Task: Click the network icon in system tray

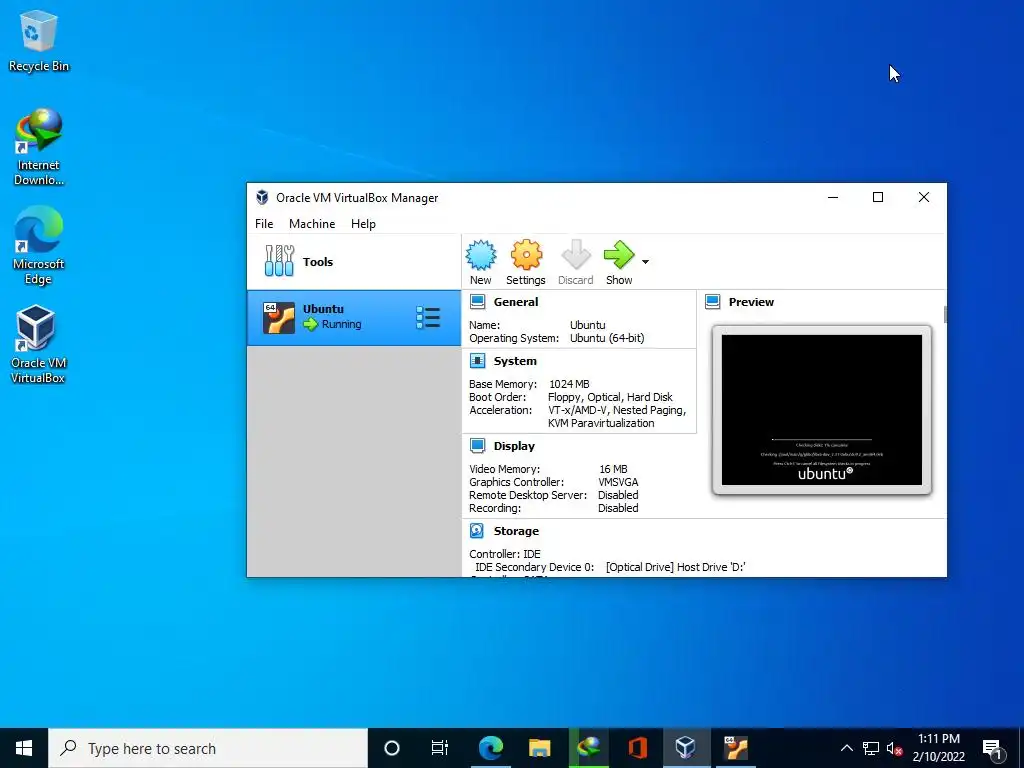Action: pos(871,748)
